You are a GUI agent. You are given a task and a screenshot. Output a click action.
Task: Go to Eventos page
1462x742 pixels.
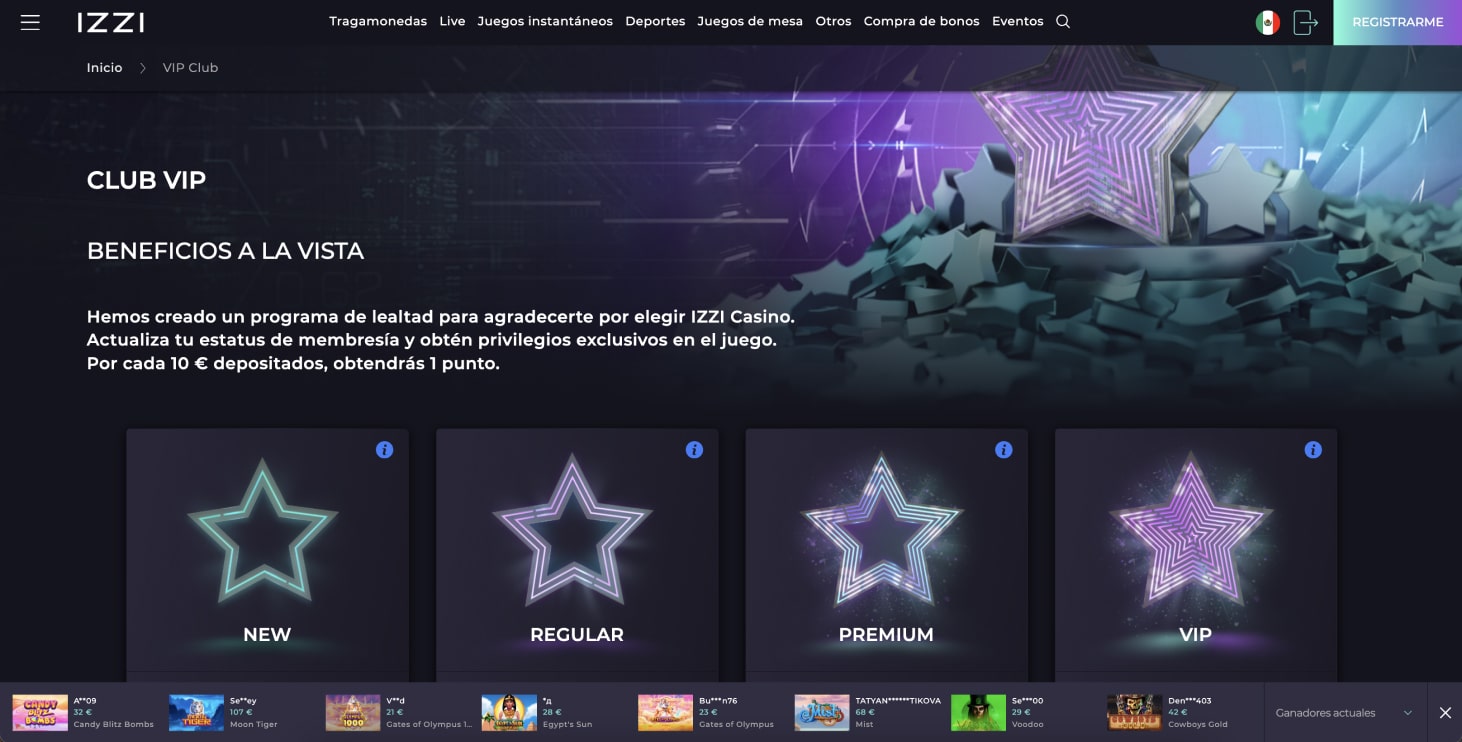(x=1017, y=21)
